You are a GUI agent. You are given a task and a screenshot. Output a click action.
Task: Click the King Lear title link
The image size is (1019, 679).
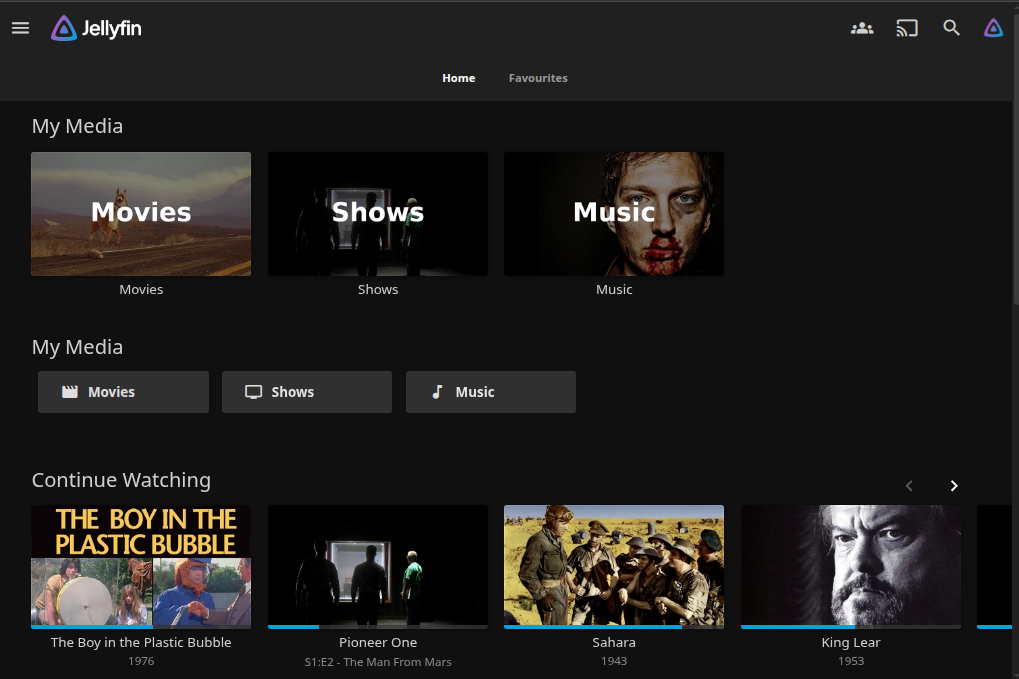point(851,643)
